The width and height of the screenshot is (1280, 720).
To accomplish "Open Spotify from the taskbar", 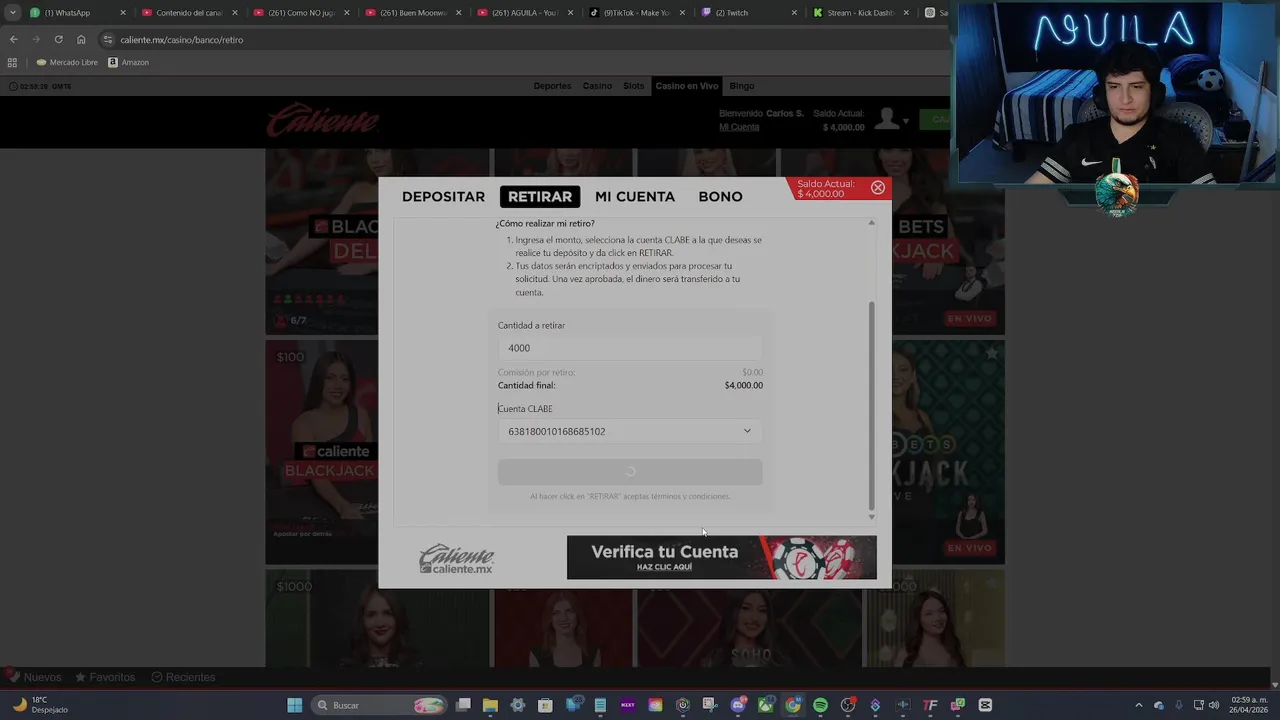I will (x=820, y=705).
